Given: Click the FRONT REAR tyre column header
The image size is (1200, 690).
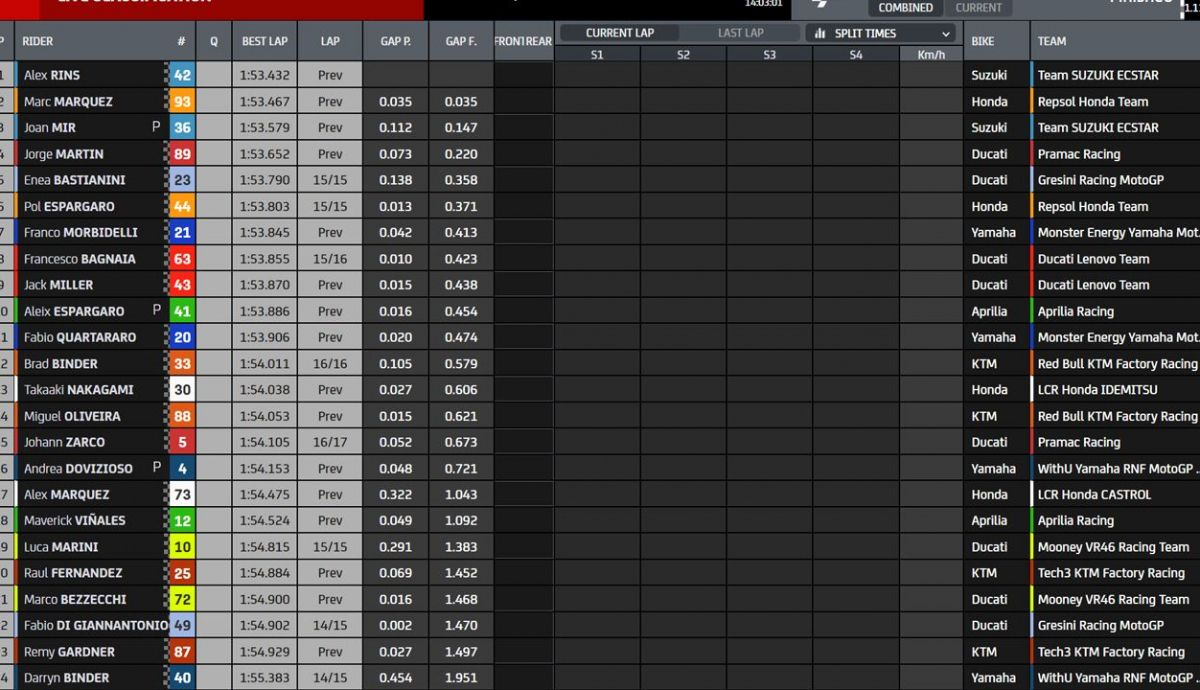Looking at the screenshot, I should click(523, 42).
